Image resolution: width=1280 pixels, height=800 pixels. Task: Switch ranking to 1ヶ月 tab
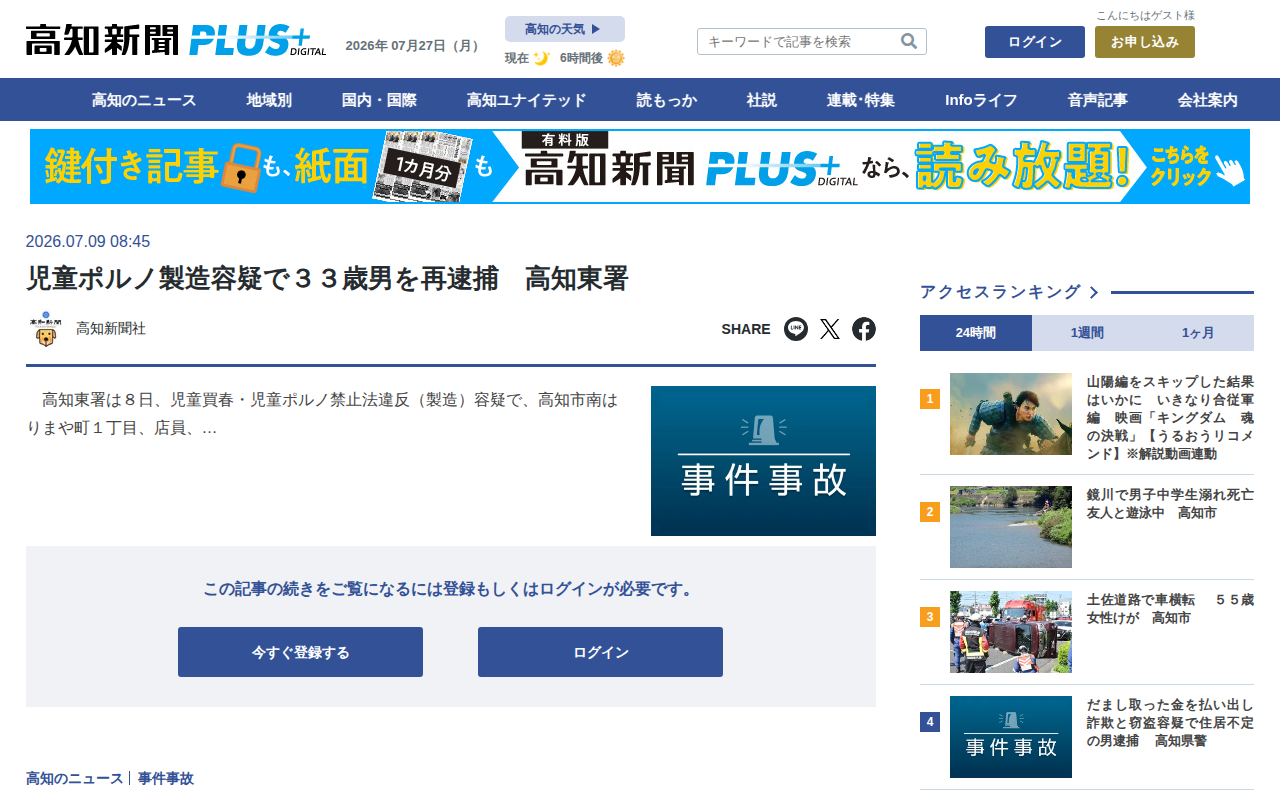pos(1198,333)
